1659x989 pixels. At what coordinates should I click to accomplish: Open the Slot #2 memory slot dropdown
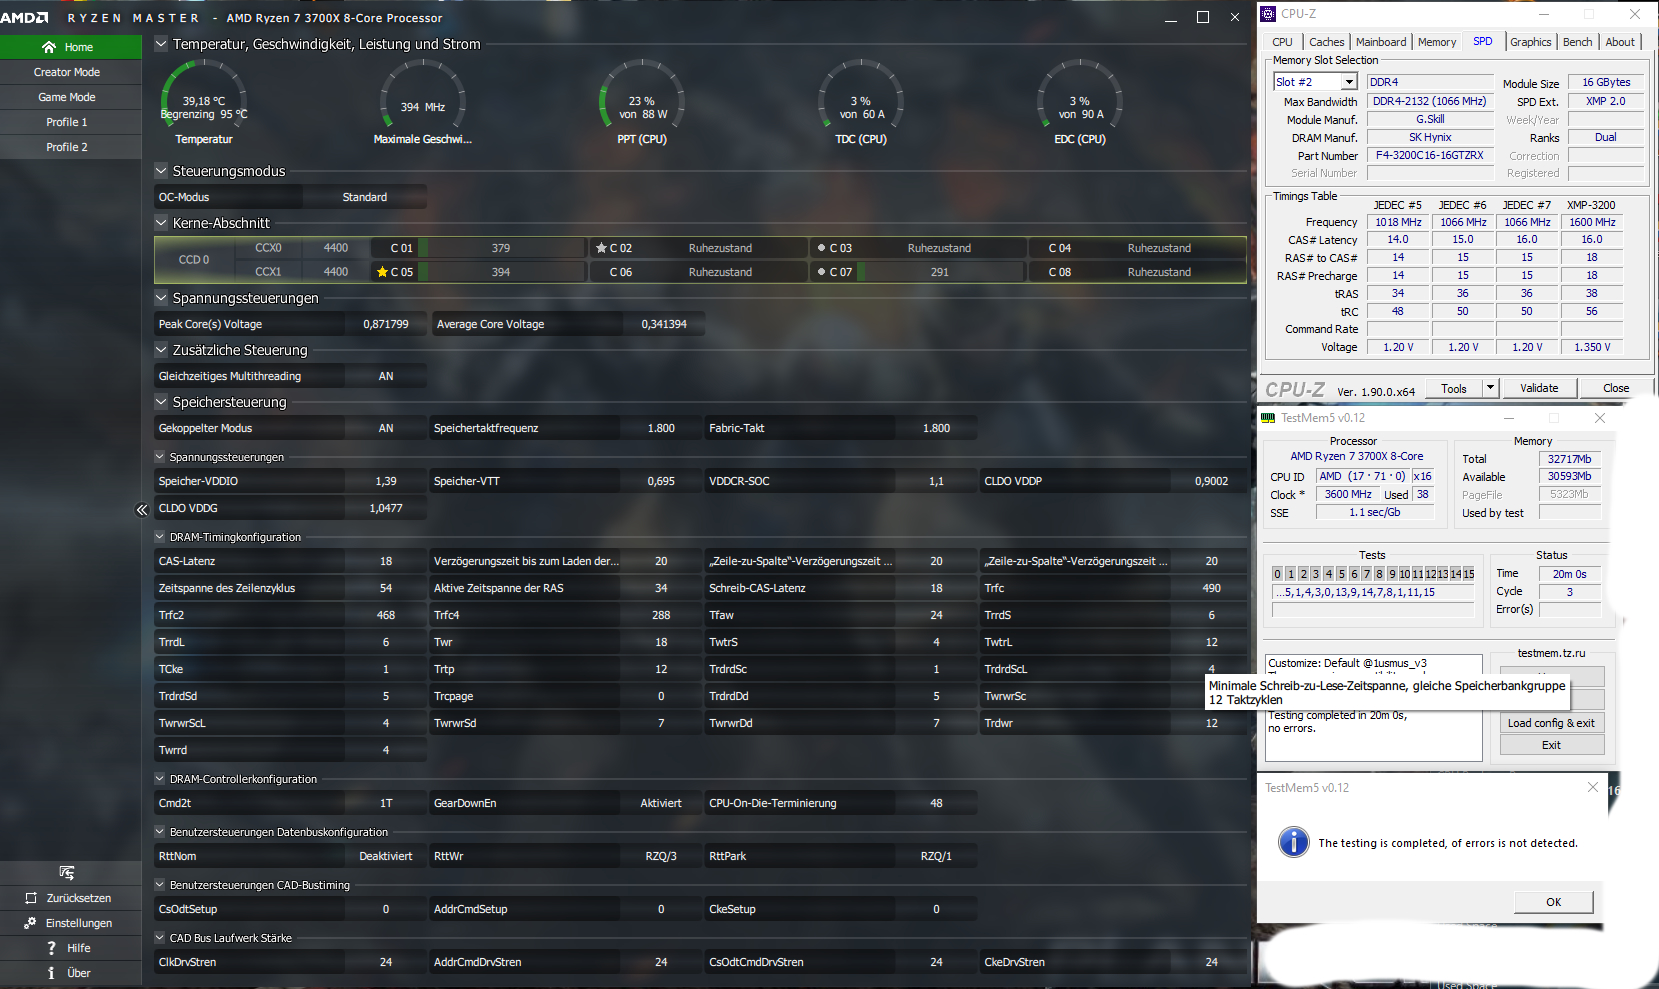(x=1349, y=82)
